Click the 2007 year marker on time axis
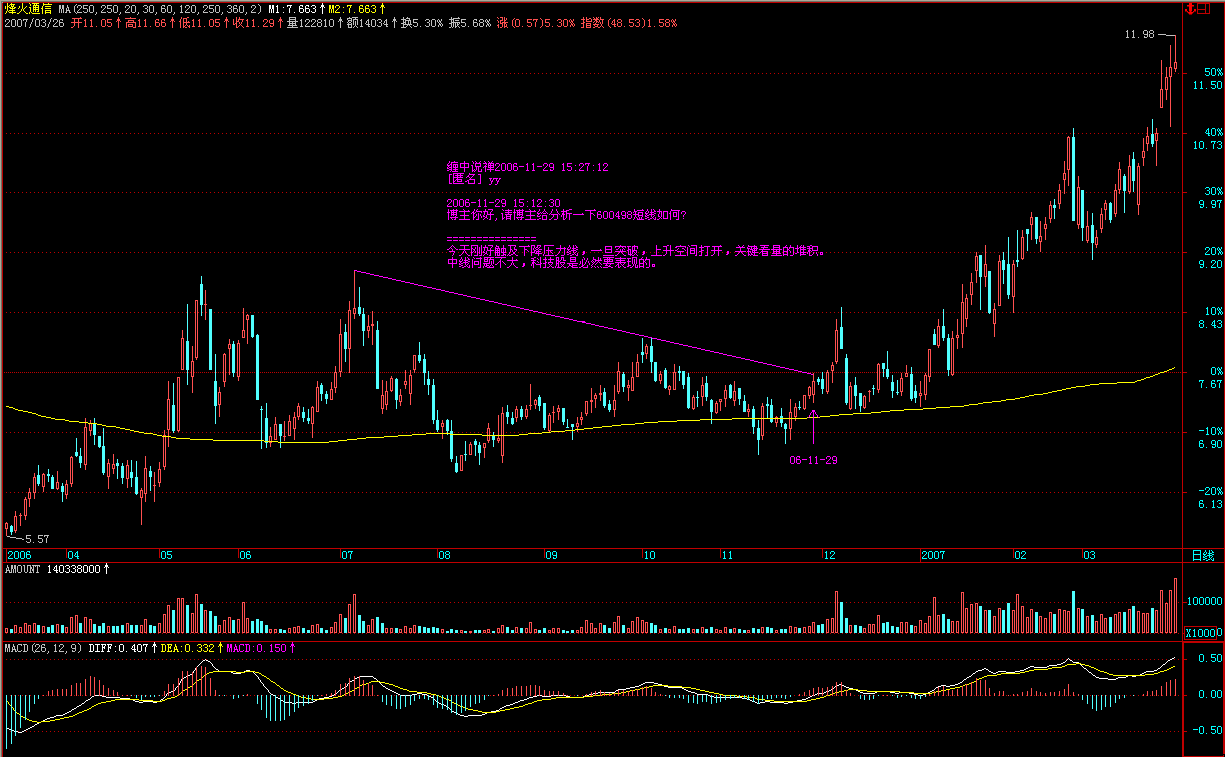The height and width of the screenshot is (757, 1225). tap(933, 555)
